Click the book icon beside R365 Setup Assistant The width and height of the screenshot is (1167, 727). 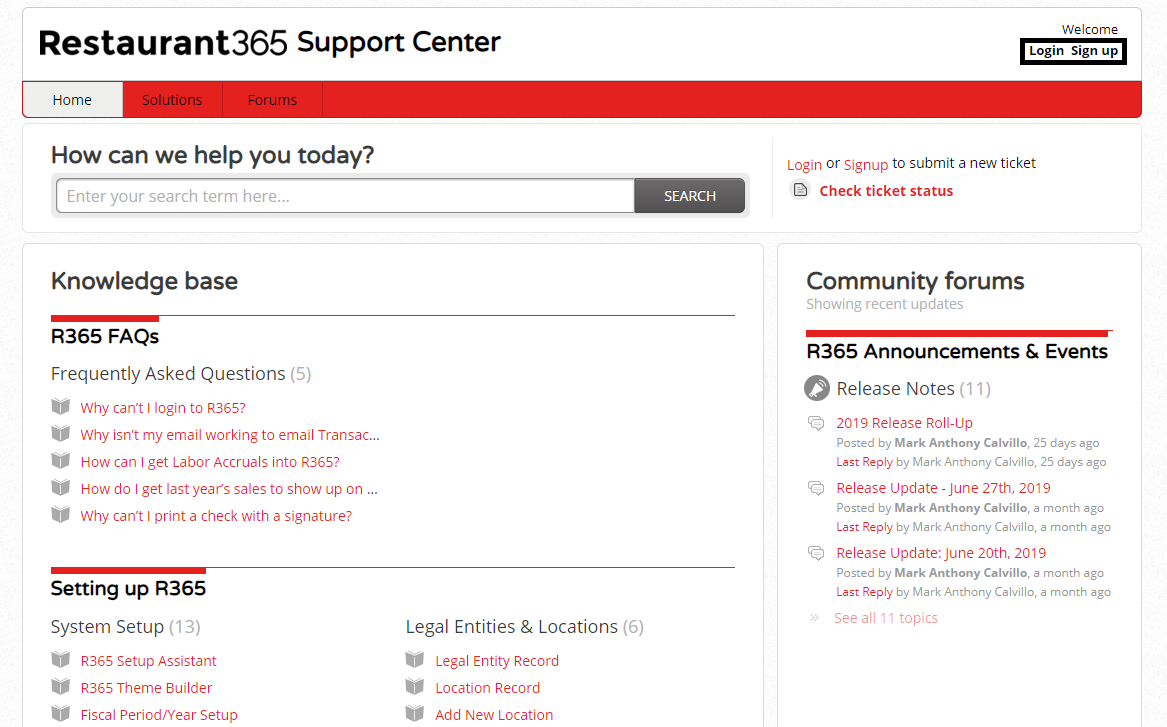60,659
